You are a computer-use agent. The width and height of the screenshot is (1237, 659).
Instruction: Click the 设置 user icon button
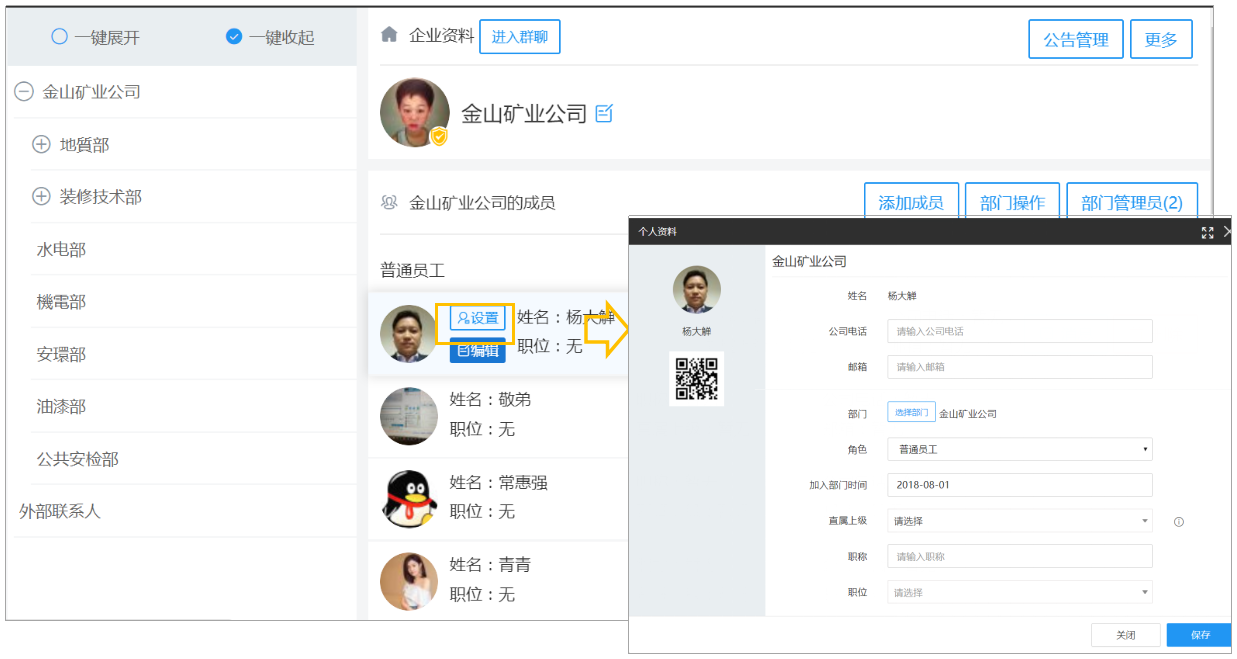pyautogui.click(x=477, y=318)
